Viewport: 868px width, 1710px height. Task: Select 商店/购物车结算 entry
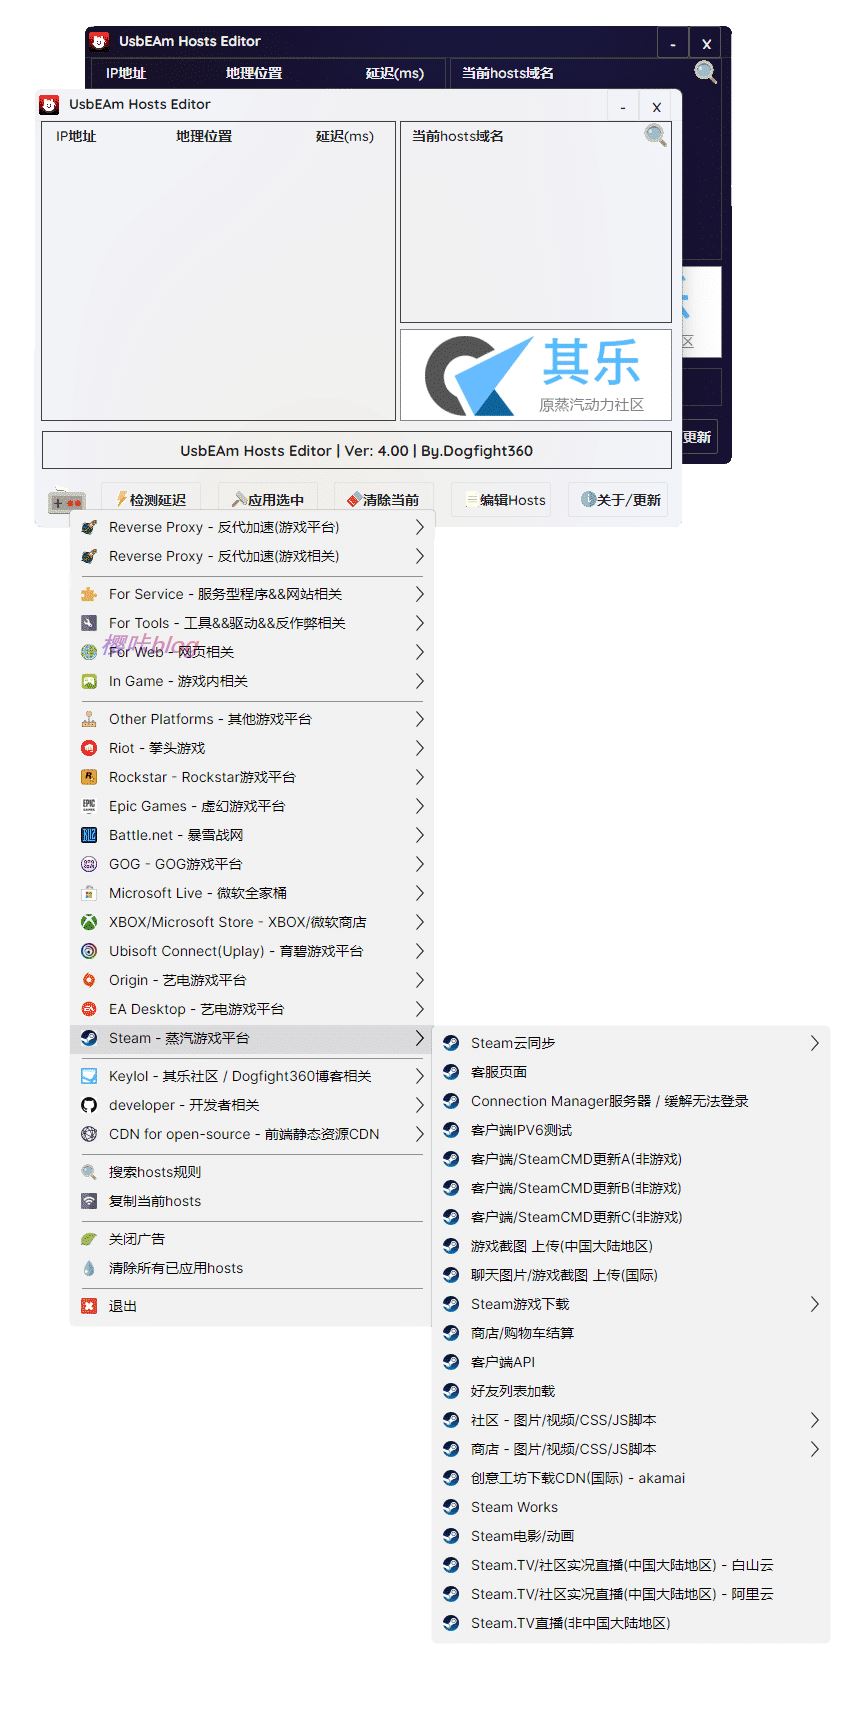[631, 1333]
